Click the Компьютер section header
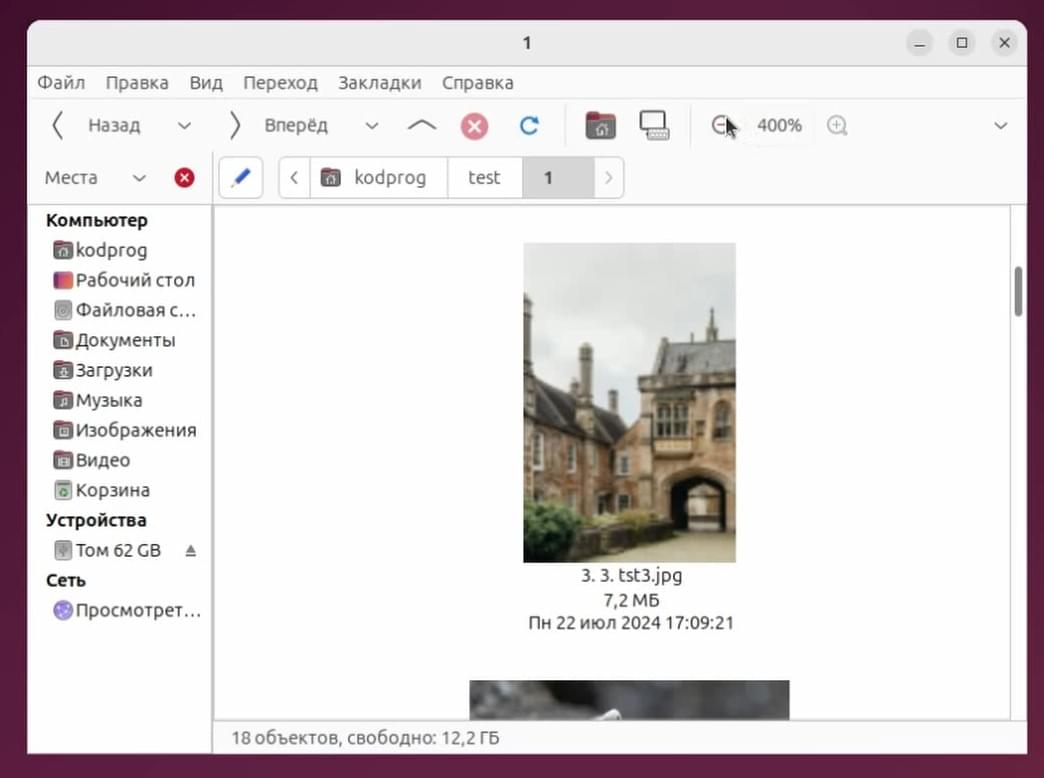The height and width of the screenshot is (778, 1044). [x=97, y=220]
